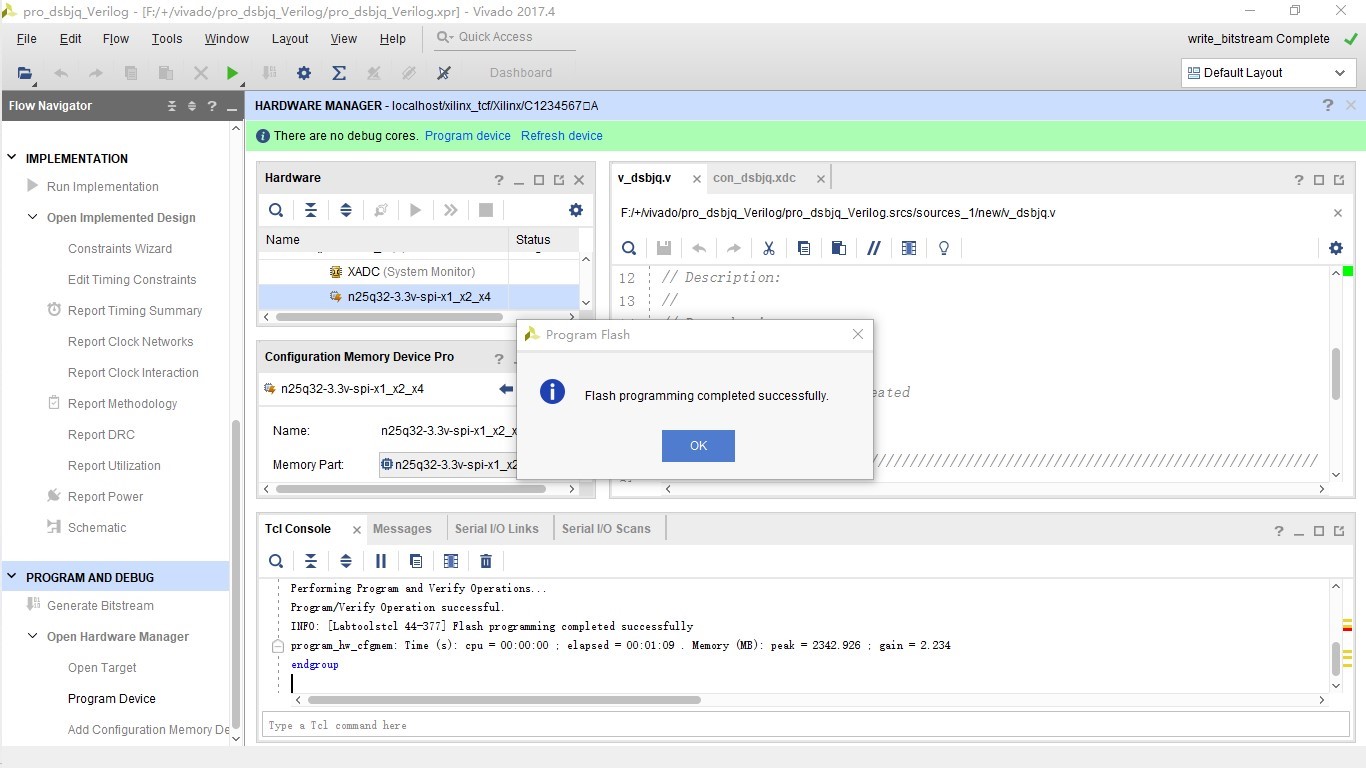
Task: Open Settings gear in main toolbar
Action: (304, 73)
